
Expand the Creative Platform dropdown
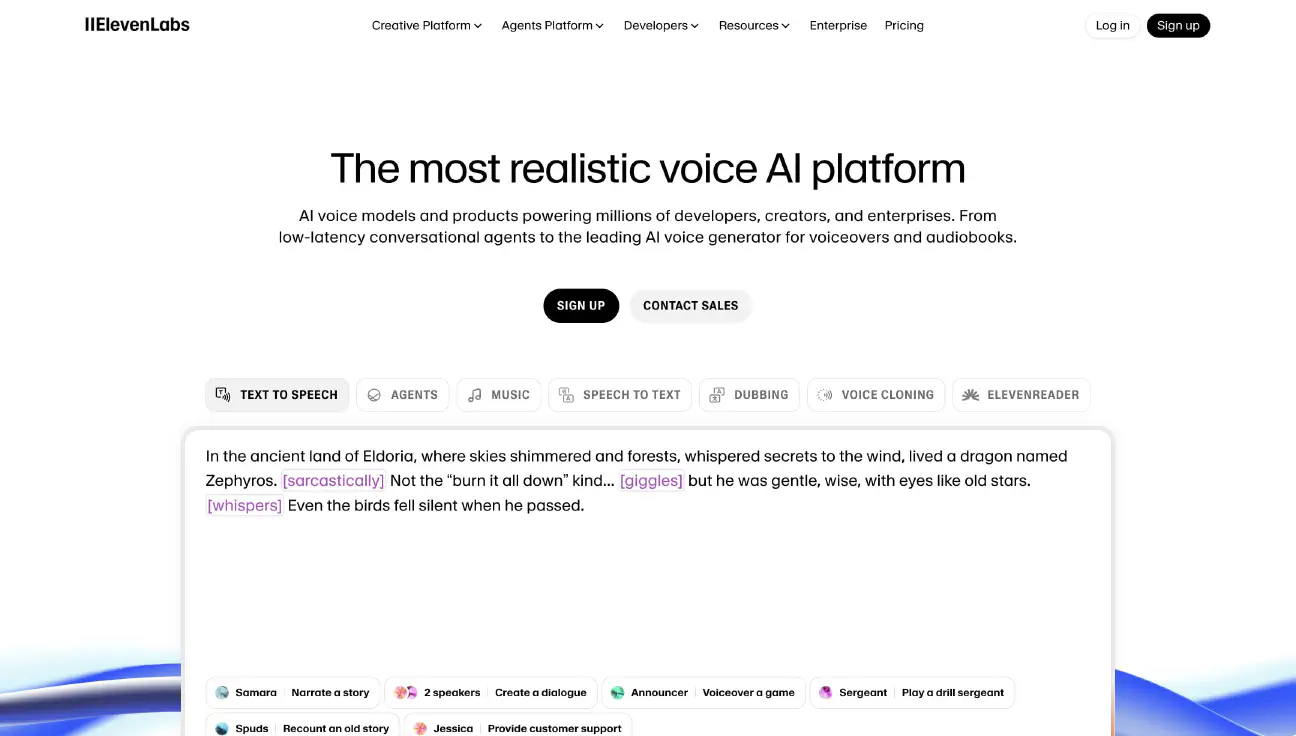[427, 25]
